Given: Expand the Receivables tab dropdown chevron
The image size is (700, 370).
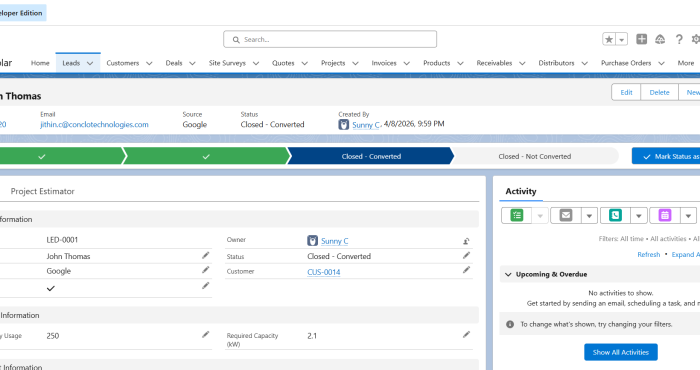Looking at the screenshot, I should click(x=522, y=63).
